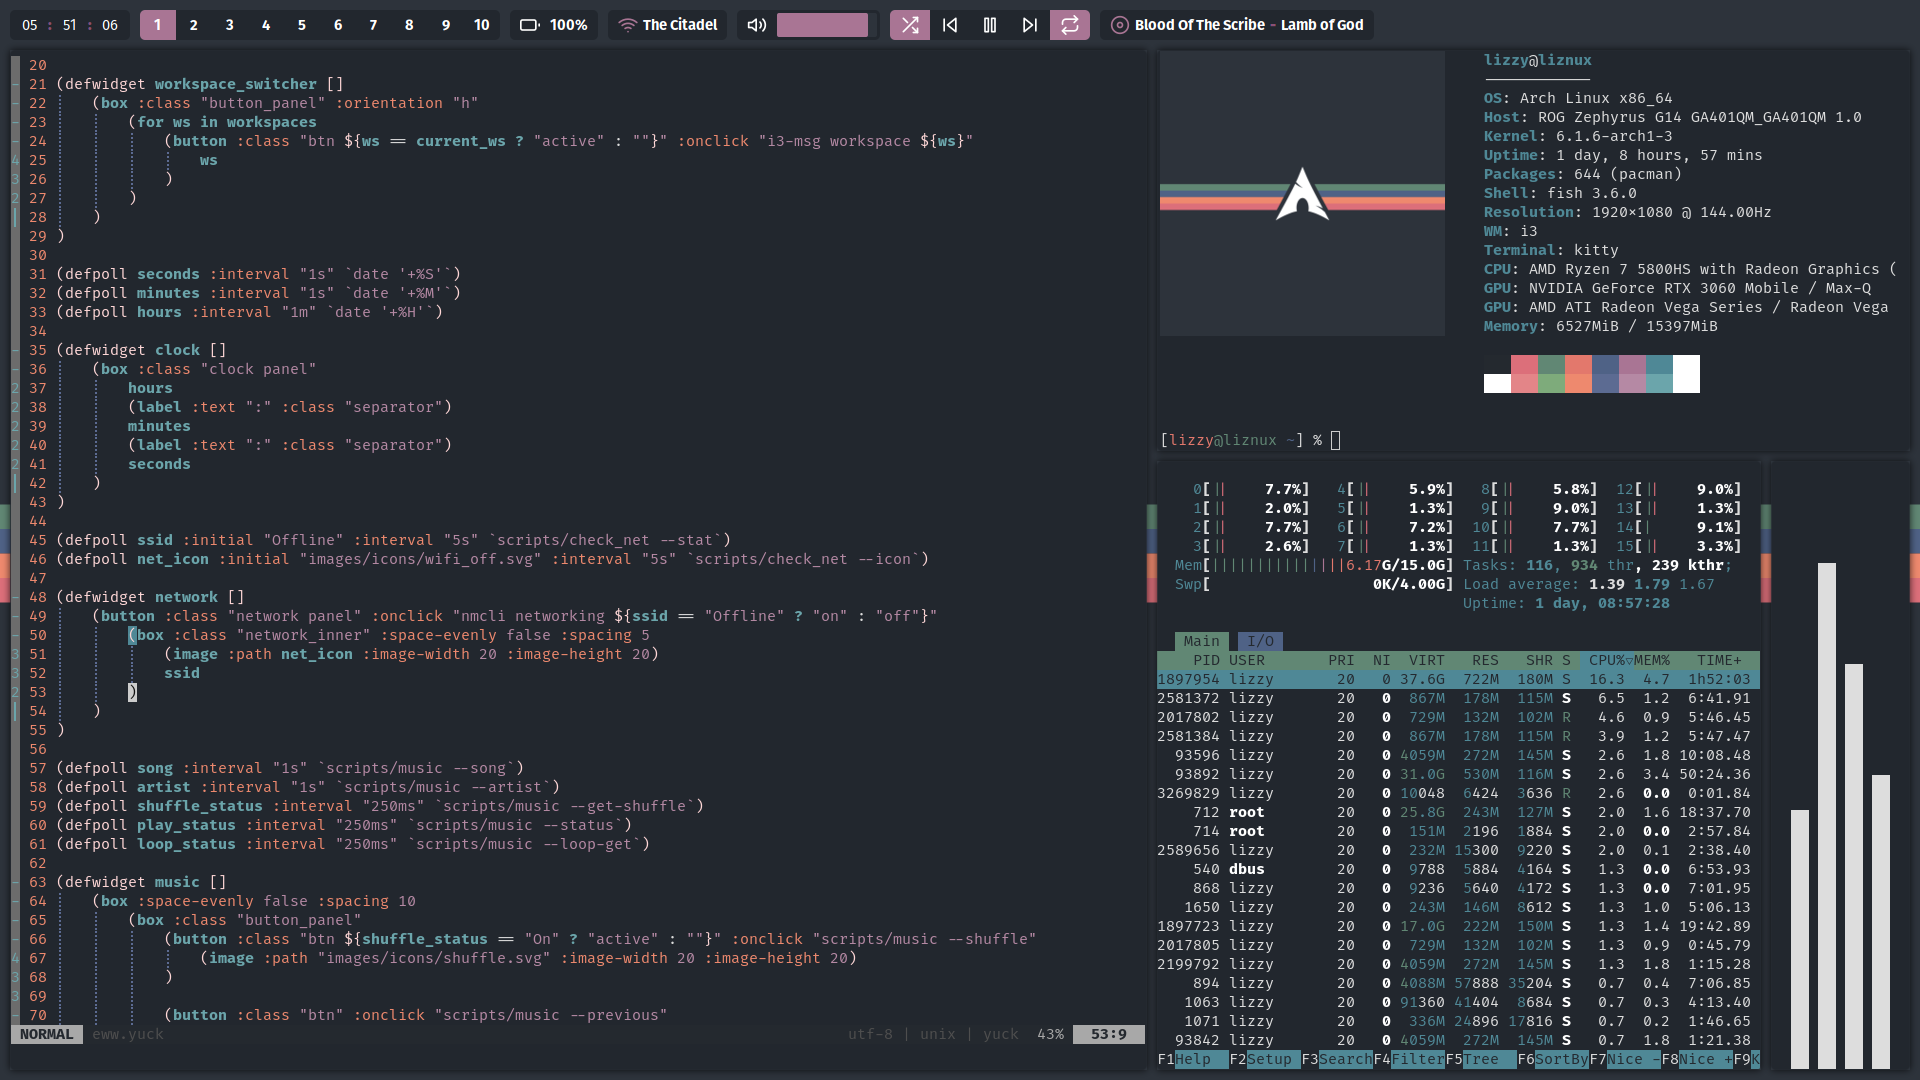Click the white color swatch in neofetch palette
1920x1080 pixels.
1686,374
